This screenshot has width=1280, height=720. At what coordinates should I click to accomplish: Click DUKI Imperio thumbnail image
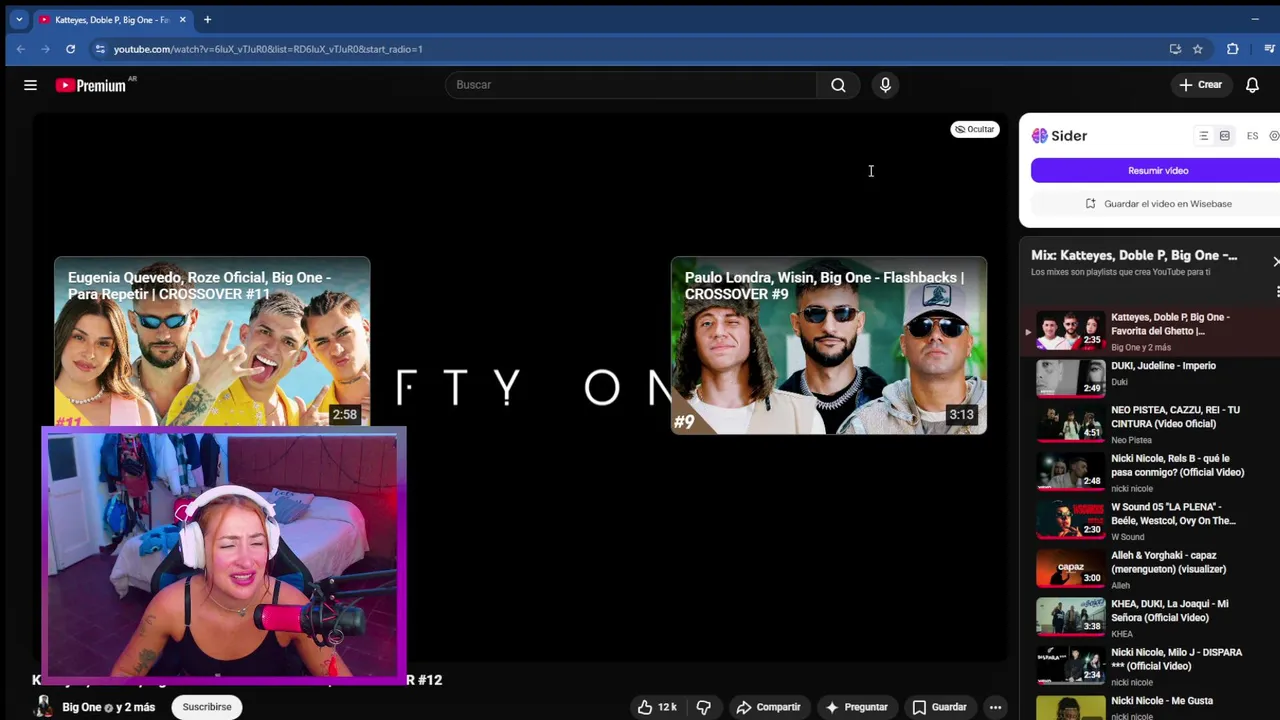1070,379
